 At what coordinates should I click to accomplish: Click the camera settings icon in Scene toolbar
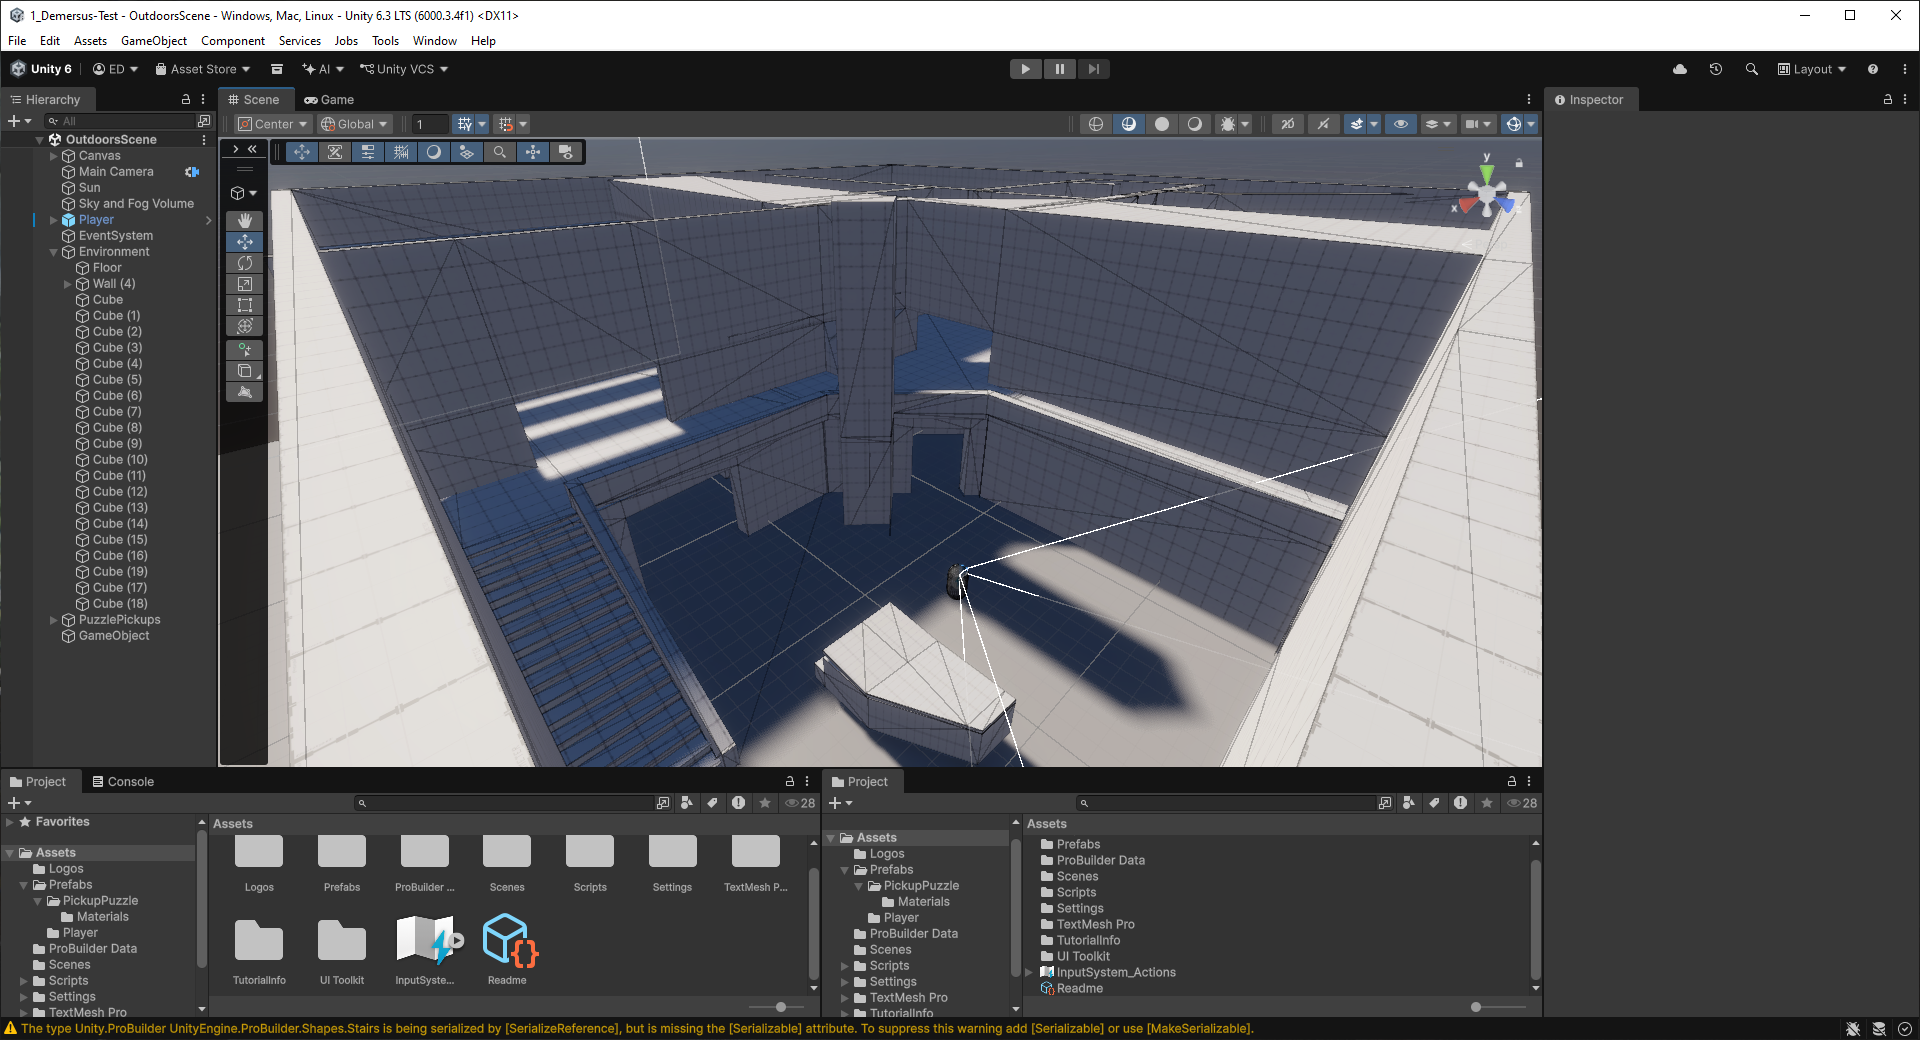1472,124
